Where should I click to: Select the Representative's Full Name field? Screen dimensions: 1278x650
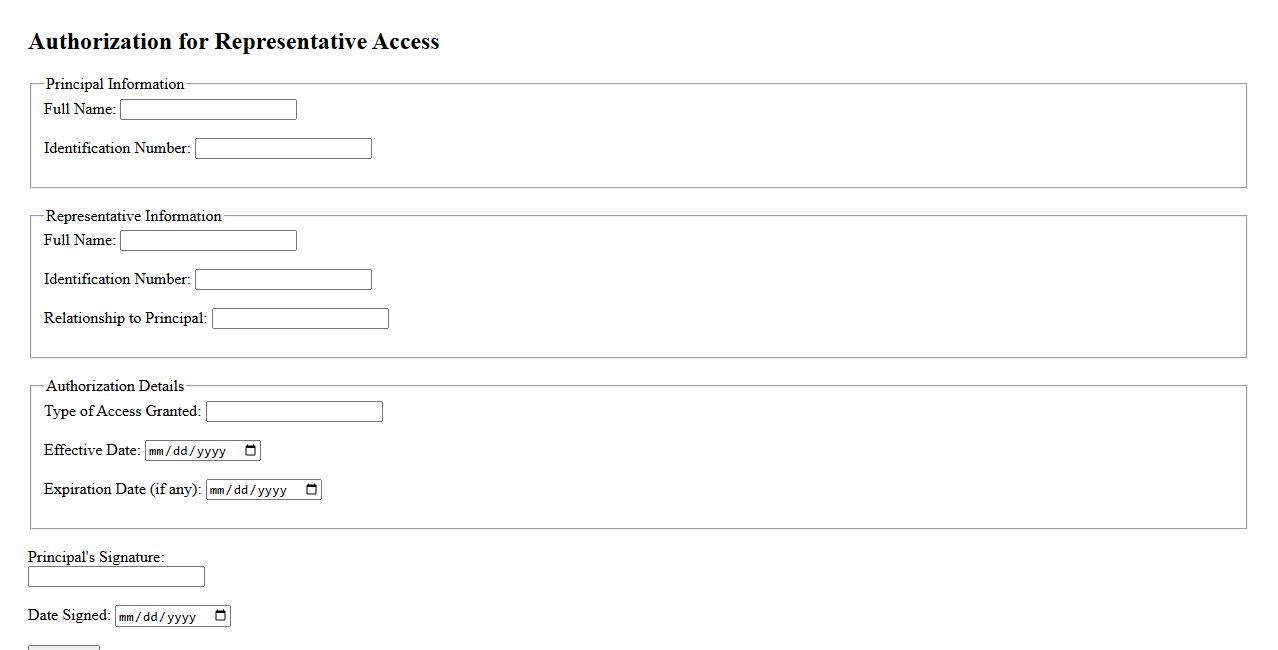click(208, 240)
